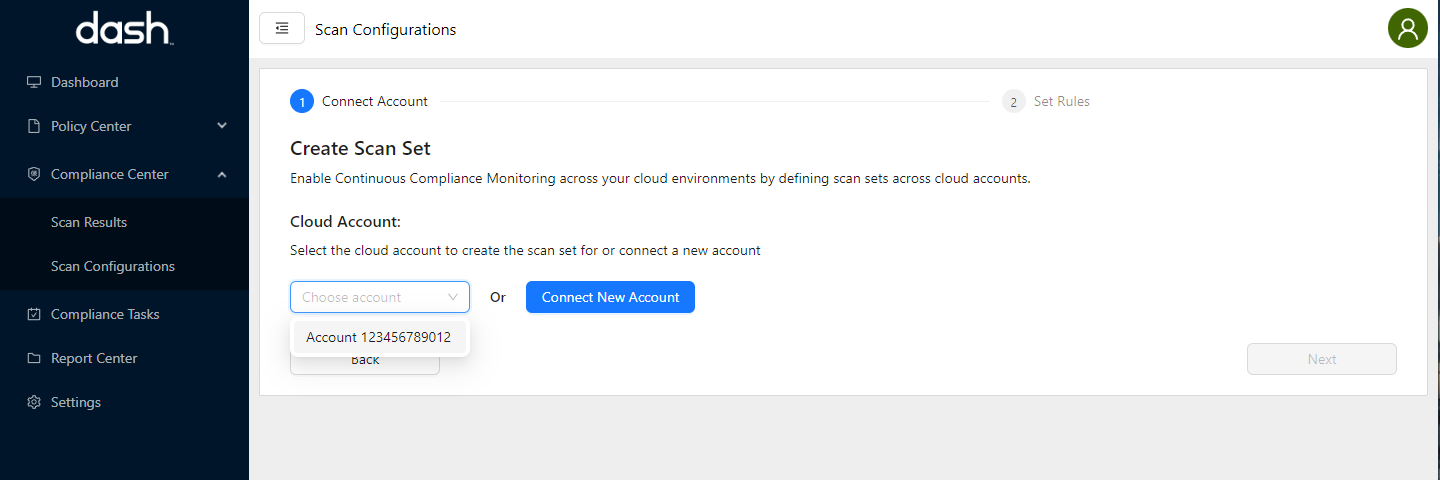Click step 2 Set Rules indicator
The height and width of the screenshot is (480, 1440).
[1014, 101]
